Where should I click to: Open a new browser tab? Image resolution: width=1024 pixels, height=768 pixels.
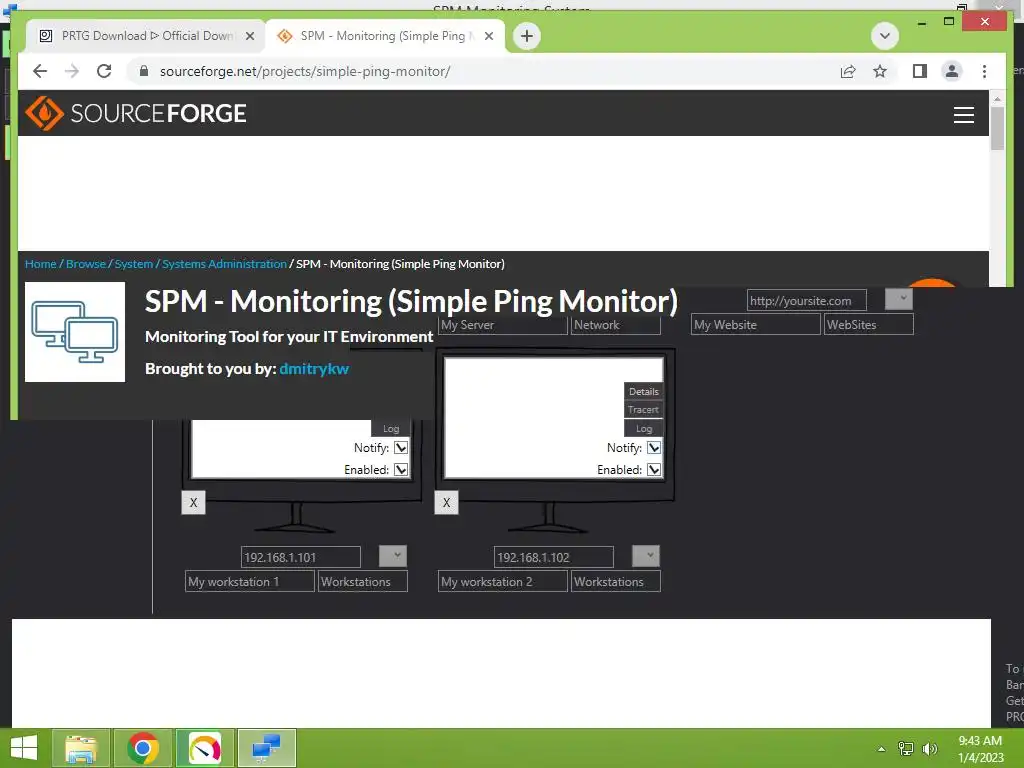(x=527, y=36)
